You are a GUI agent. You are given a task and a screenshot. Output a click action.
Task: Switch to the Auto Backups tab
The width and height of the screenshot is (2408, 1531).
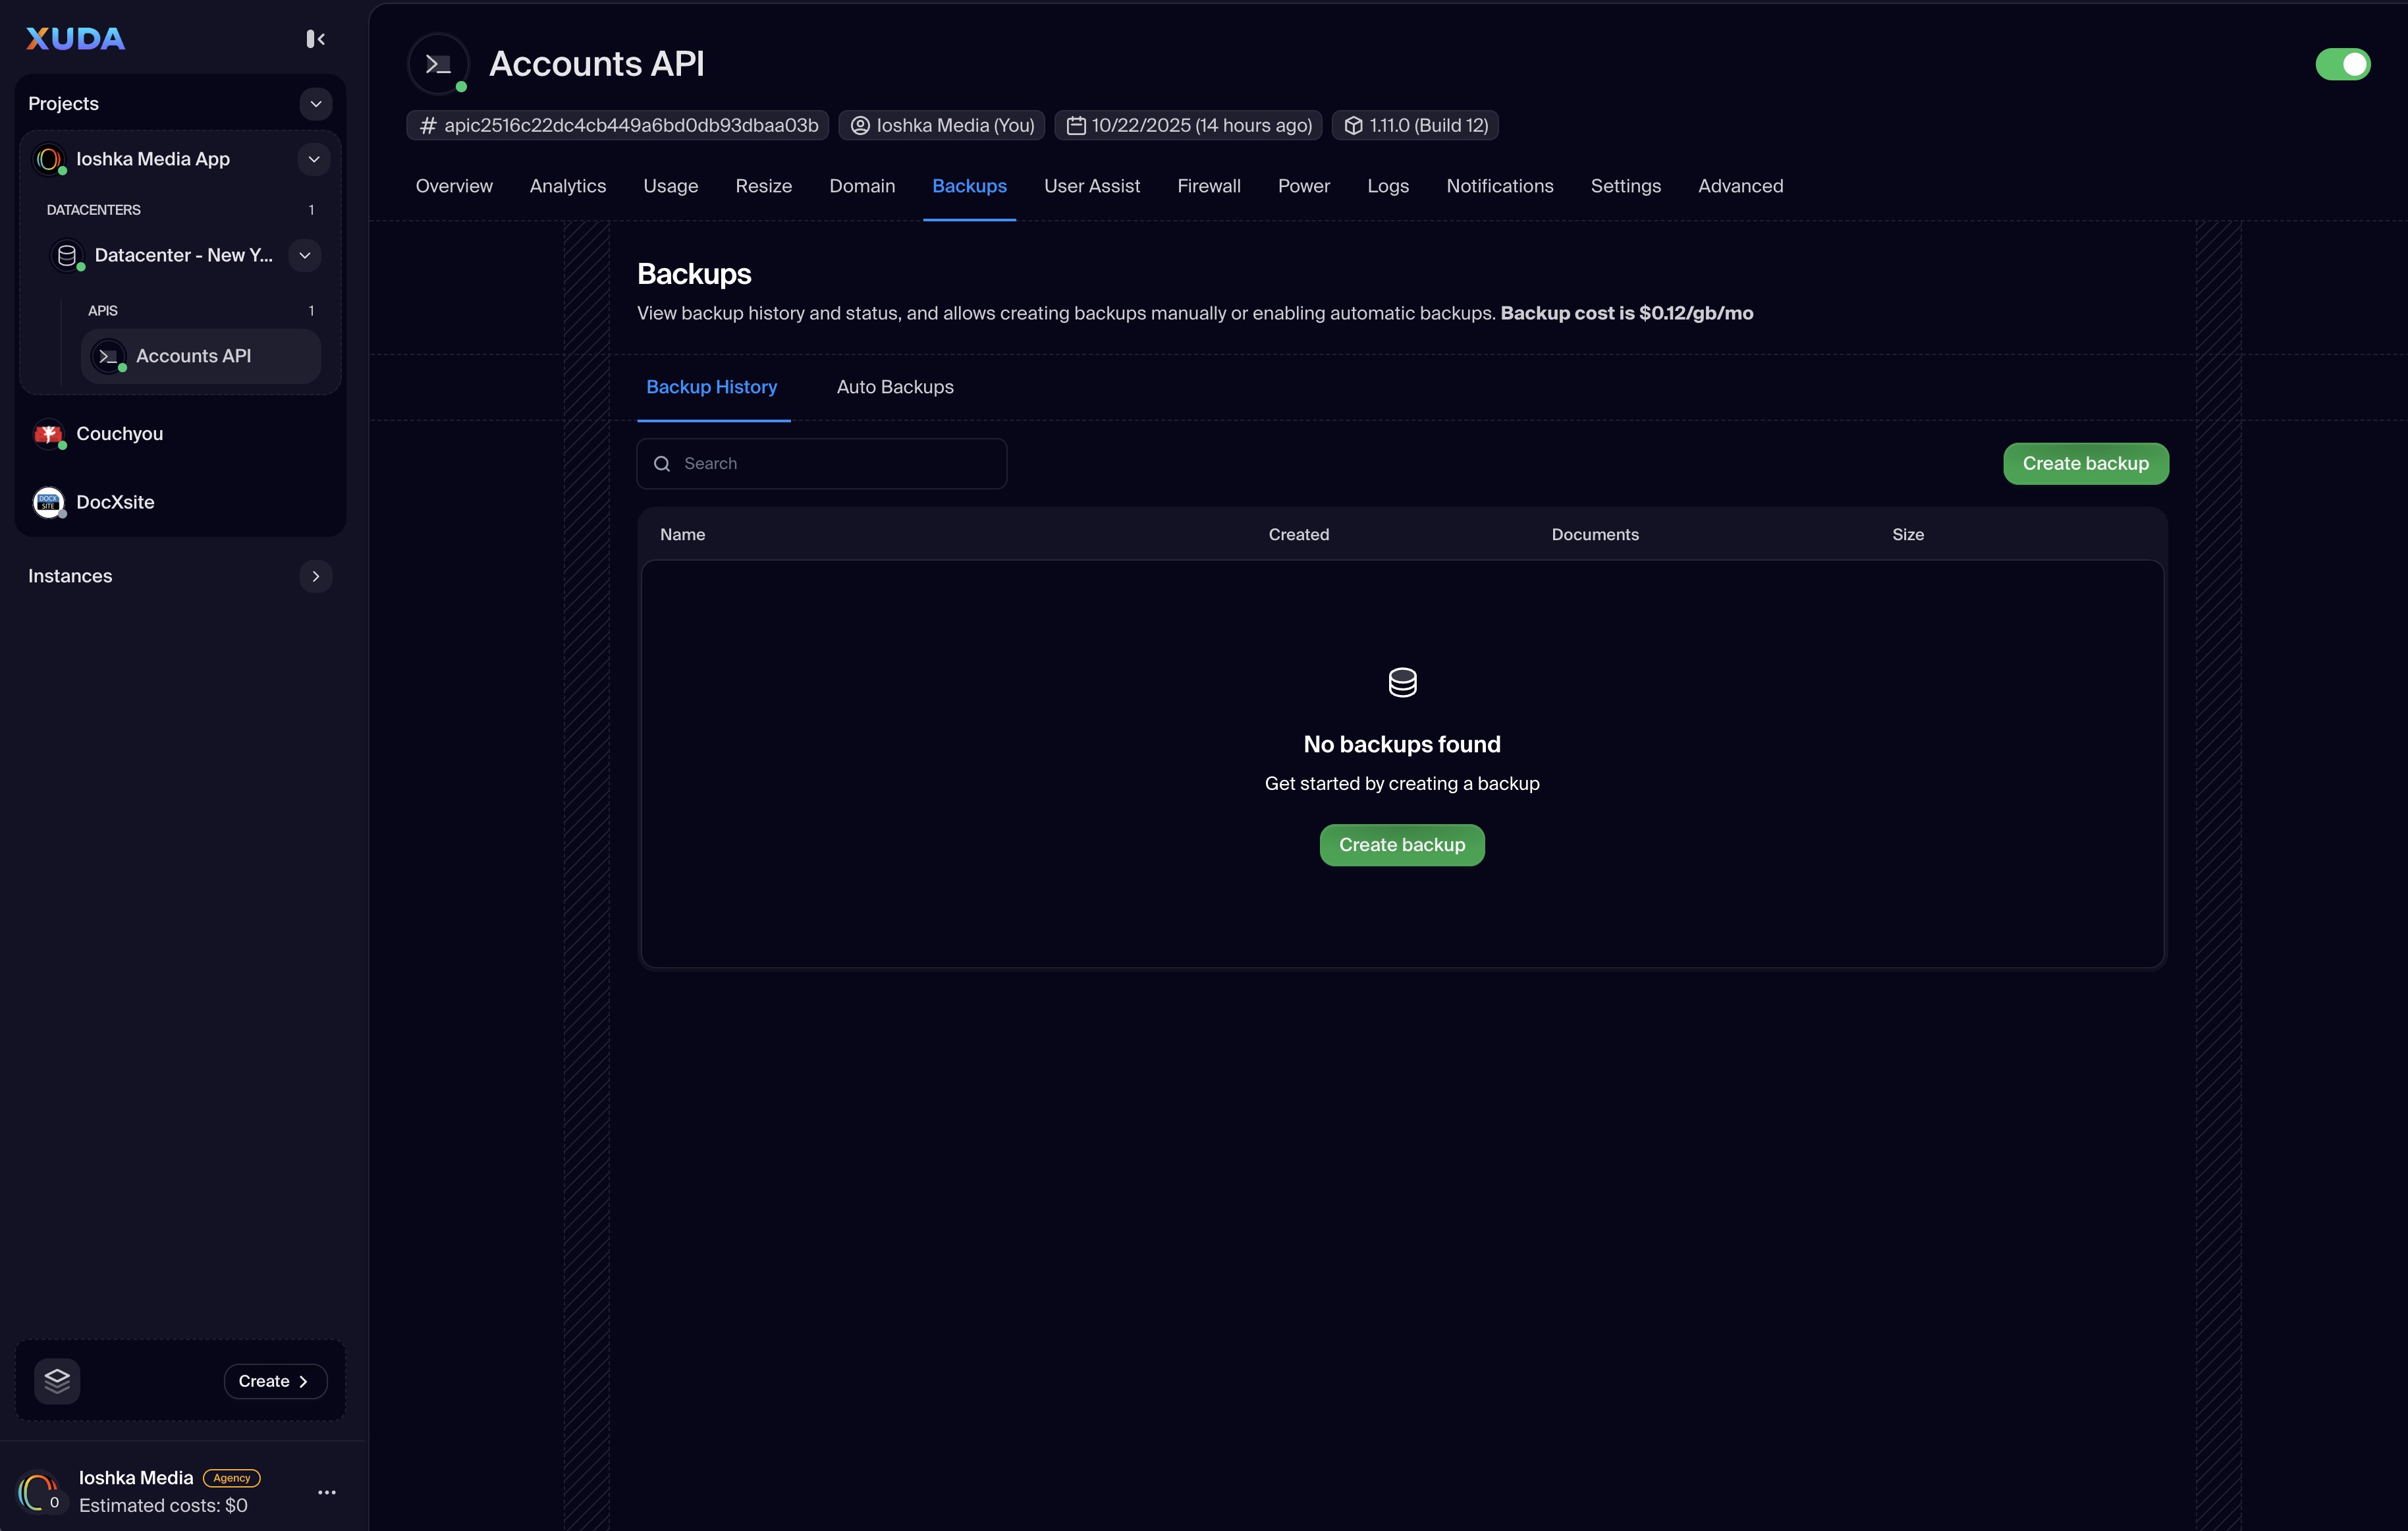tap(894, 387)
